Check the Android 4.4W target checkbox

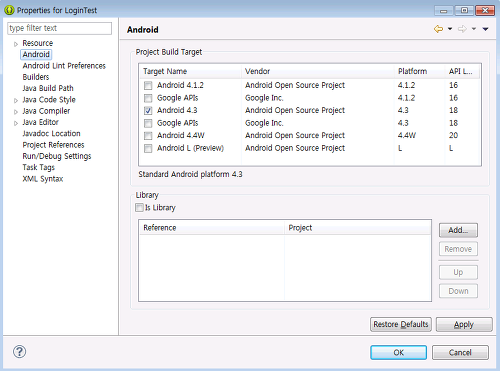point(148,136)
